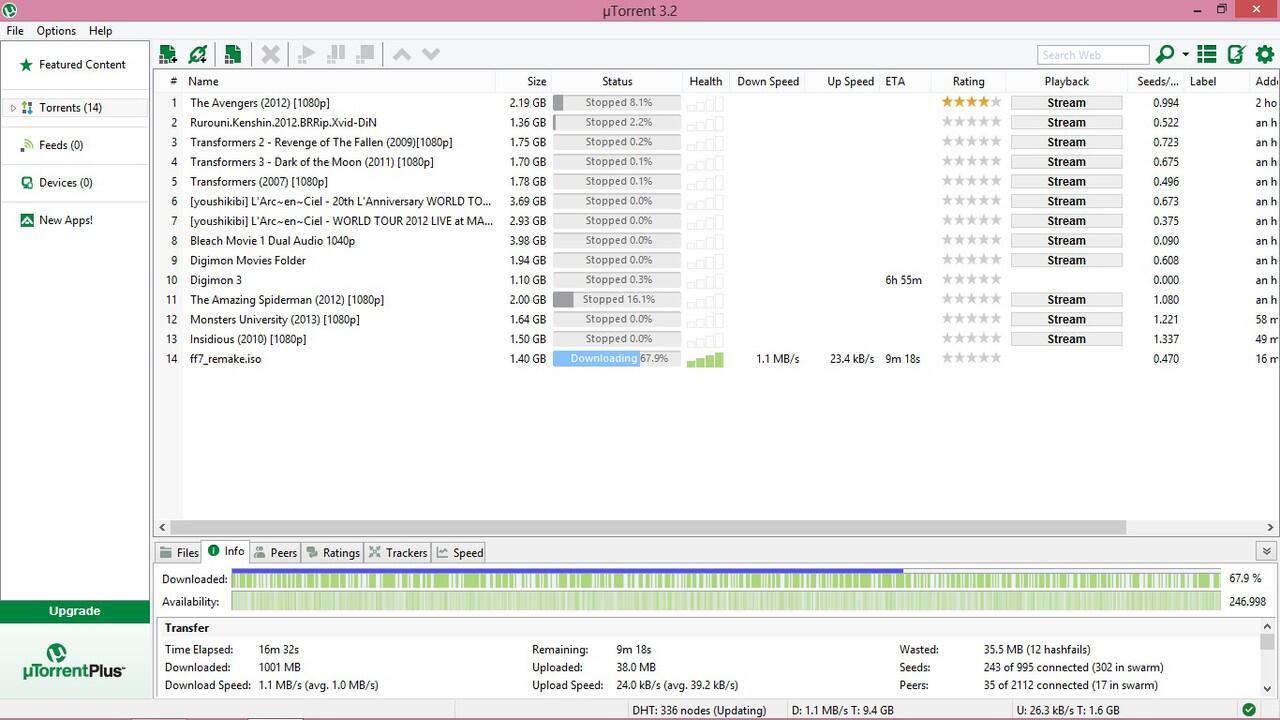Viewport: 1280px width, 720px height.
Task: Click the Add Torrent toolbar icon
Action: (x=168, y=54)
